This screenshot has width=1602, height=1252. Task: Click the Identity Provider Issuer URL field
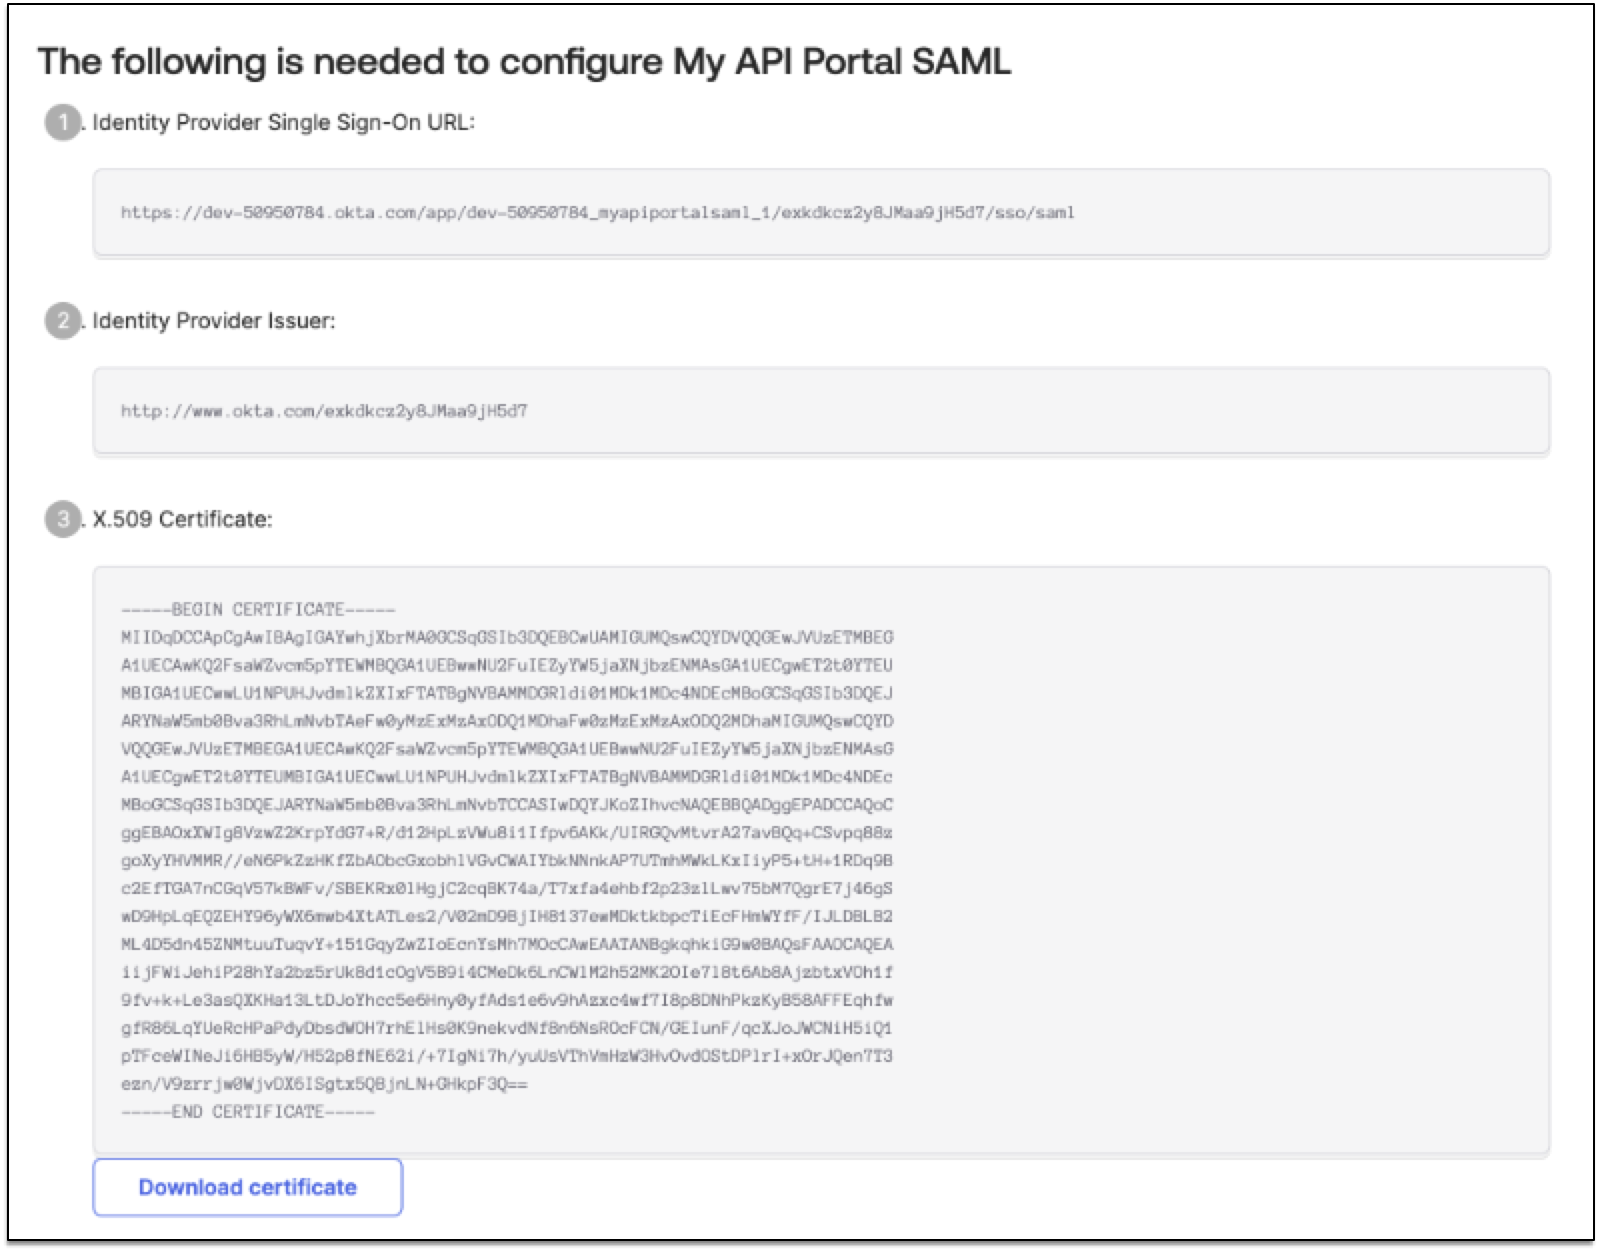click(326, 409)
